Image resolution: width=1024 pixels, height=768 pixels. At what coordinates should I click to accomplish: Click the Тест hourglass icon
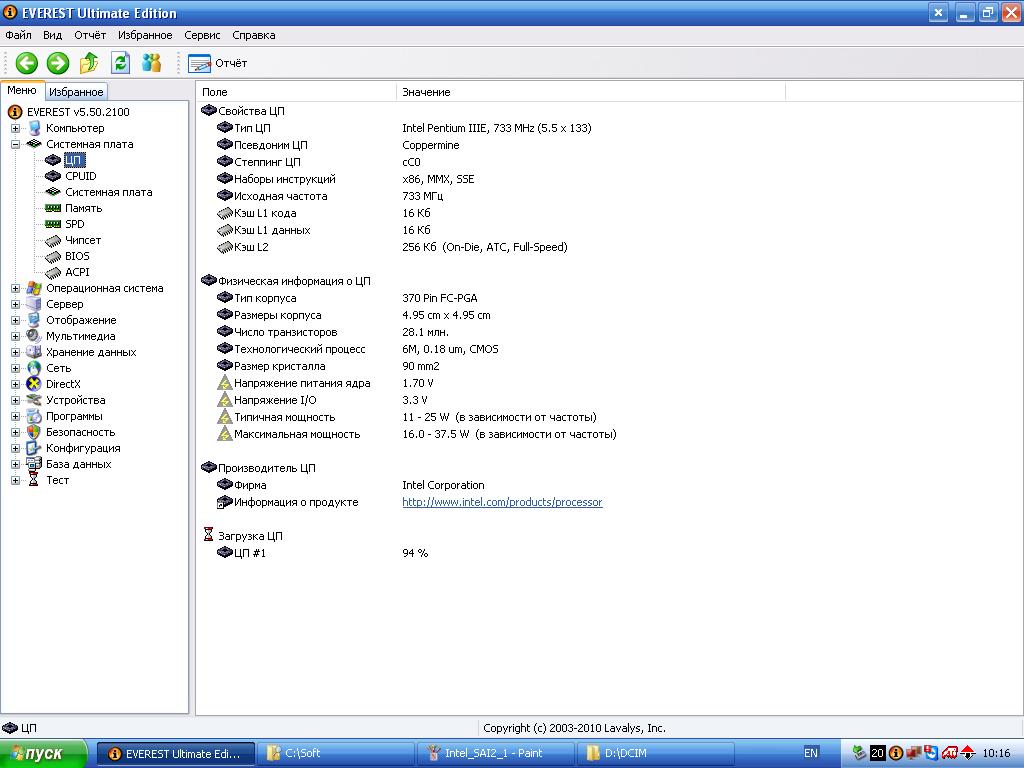[34, 480]
